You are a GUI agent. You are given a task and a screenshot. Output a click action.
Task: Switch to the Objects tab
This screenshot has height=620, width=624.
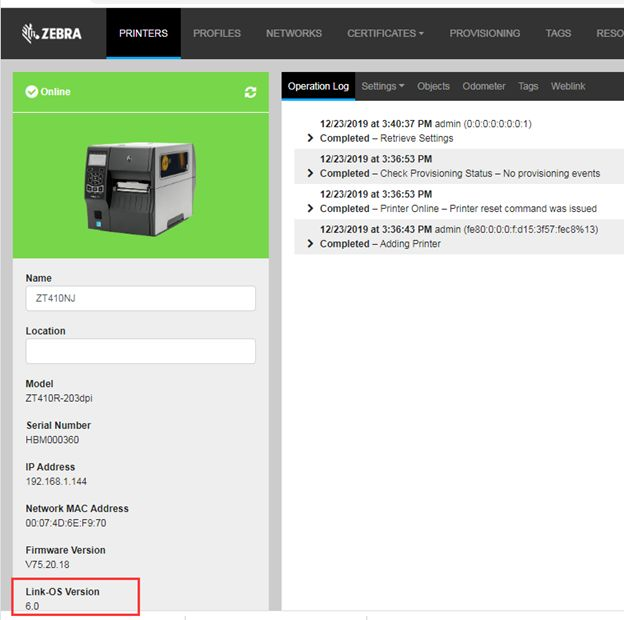(x=433, y=86)
